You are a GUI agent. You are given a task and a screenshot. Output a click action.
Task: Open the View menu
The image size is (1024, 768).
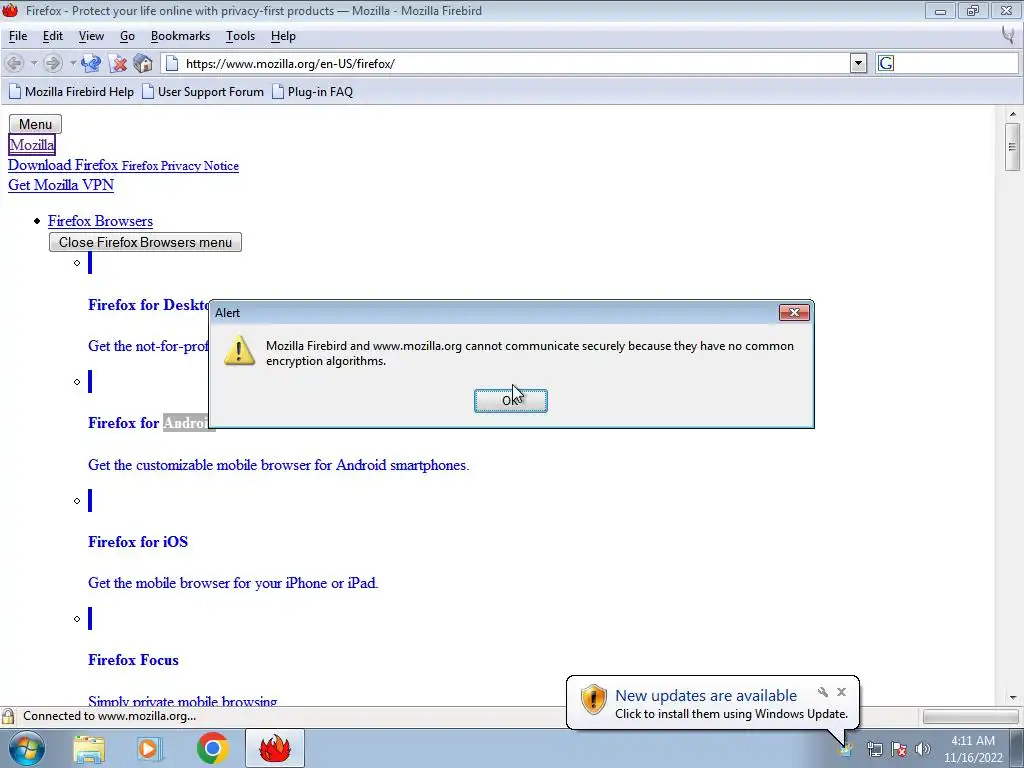coord(91,36)
